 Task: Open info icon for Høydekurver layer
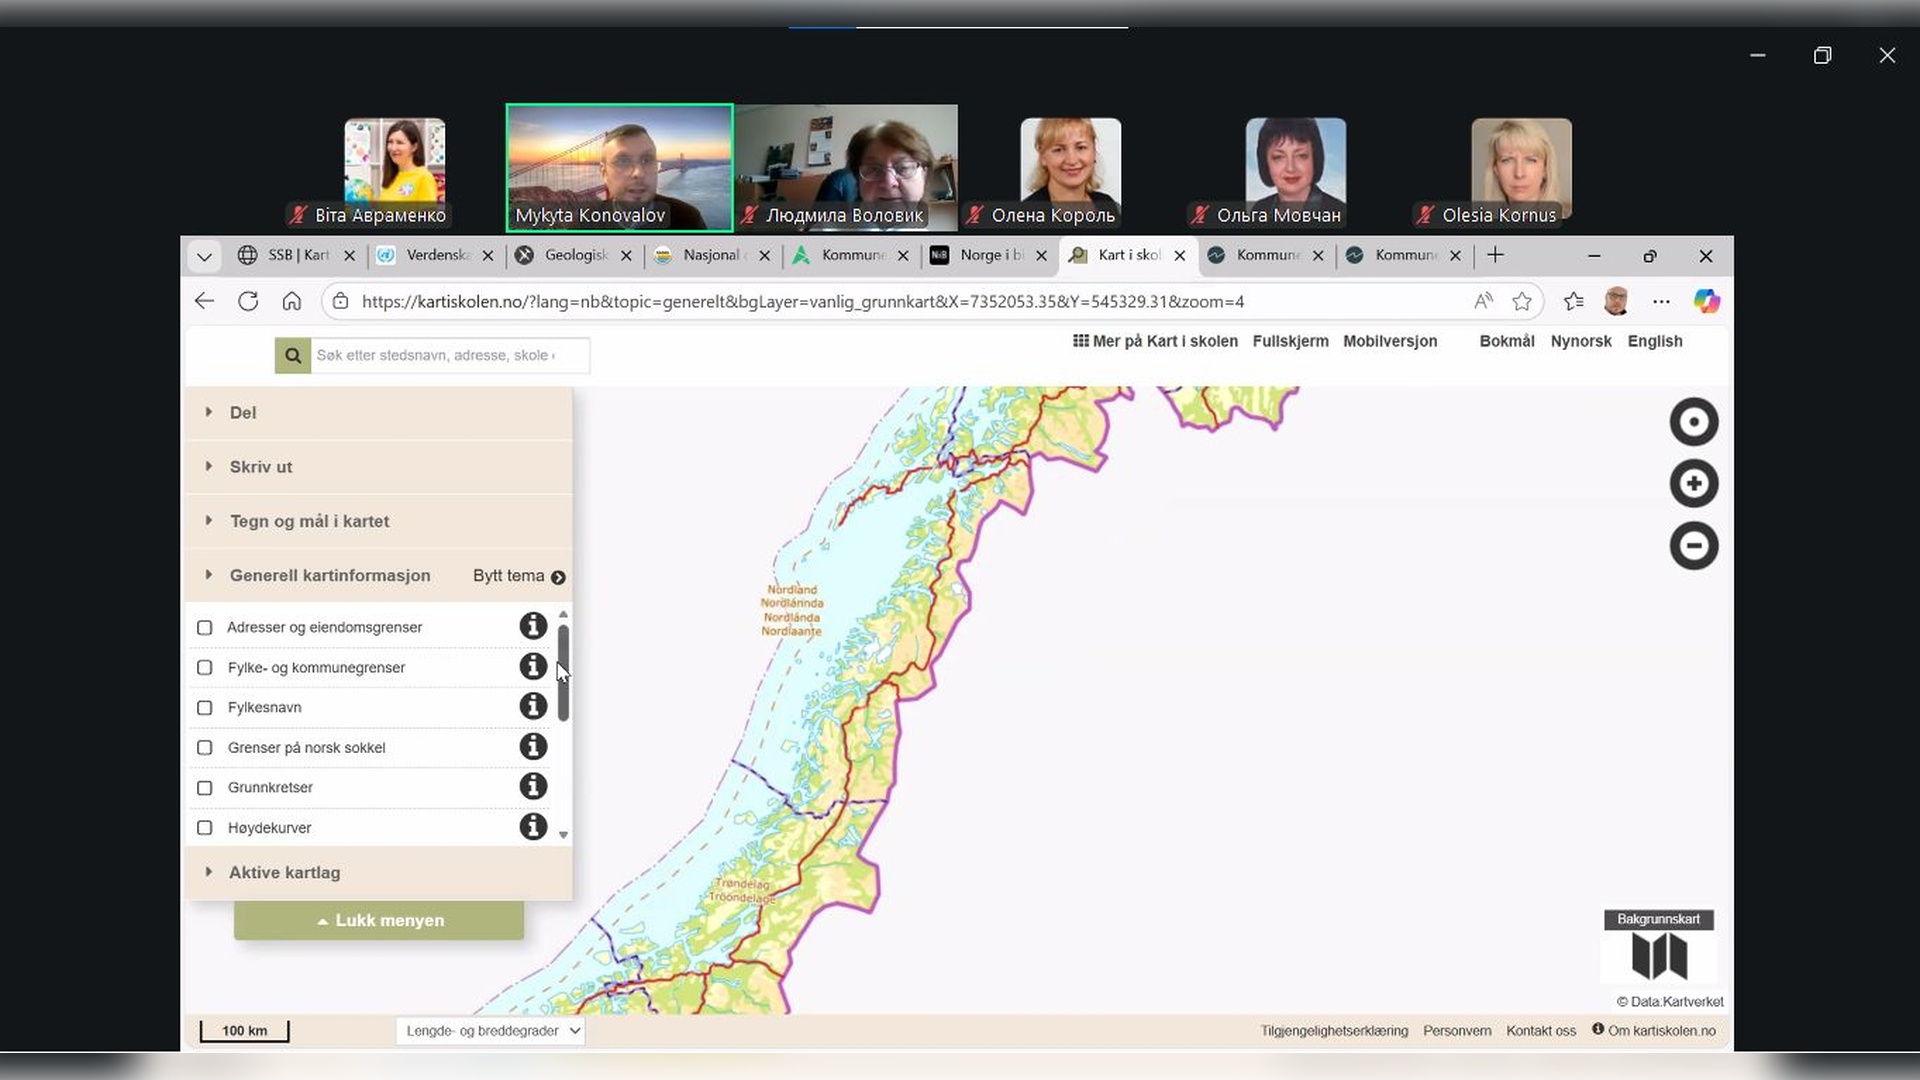(533, 826)
